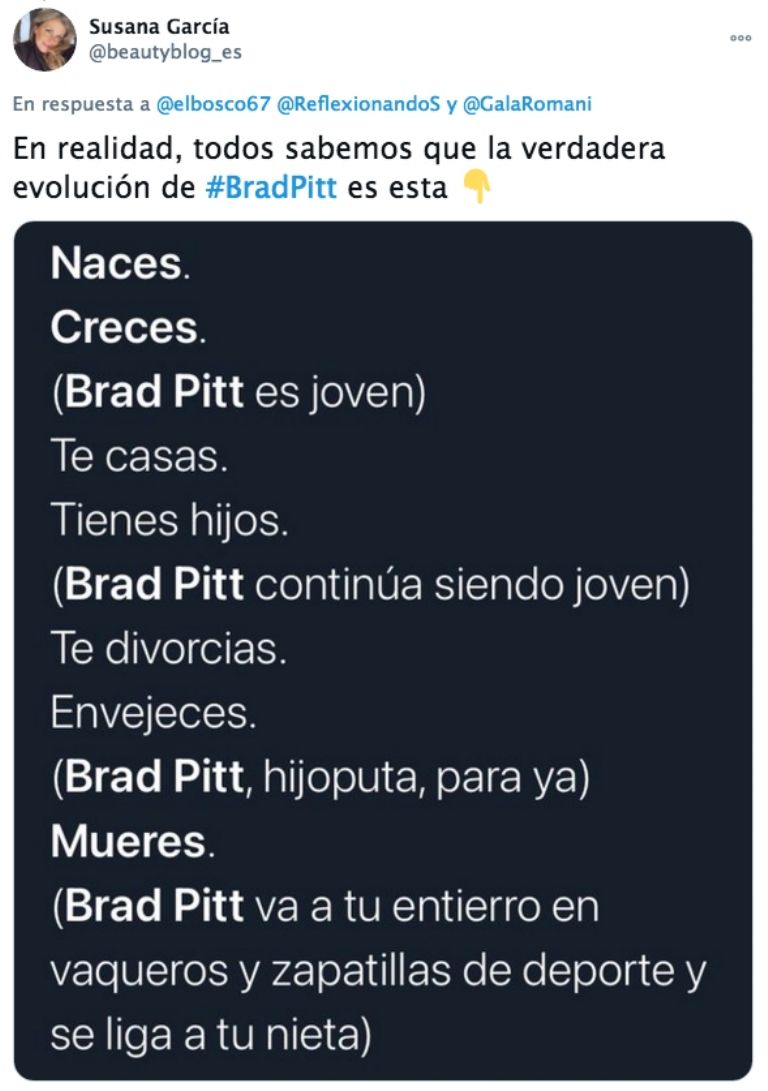Click the @beautyblog_es handle
768x1091 pixels.
point(165,52)
